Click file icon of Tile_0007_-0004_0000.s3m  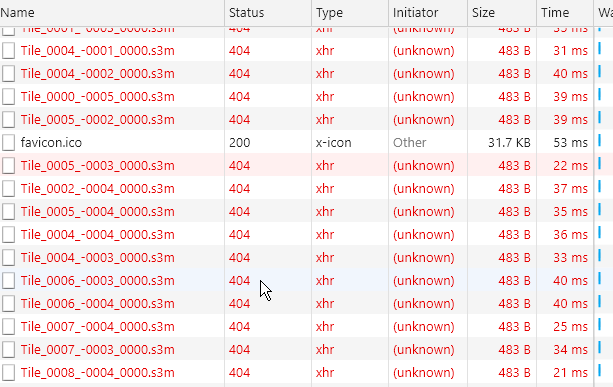[x=8, y=326]
